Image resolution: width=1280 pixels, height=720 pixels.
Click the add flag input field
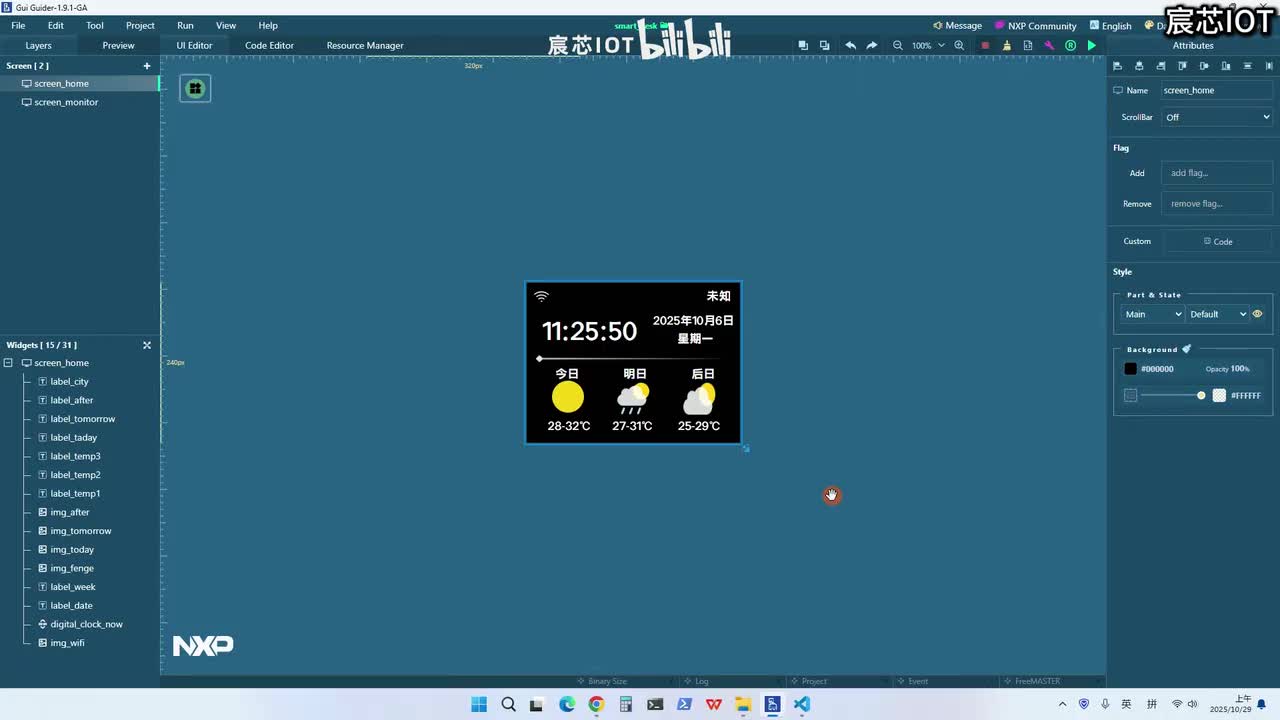point(1217,173)
